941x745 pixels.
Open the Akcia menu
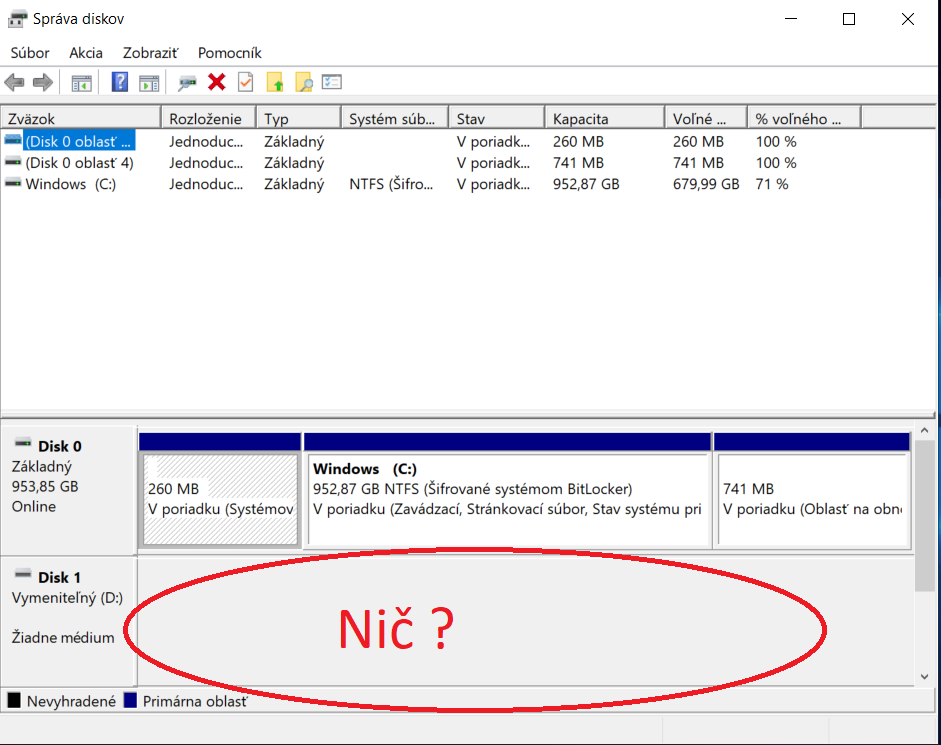pyautogui.click(x=86, y=53)
